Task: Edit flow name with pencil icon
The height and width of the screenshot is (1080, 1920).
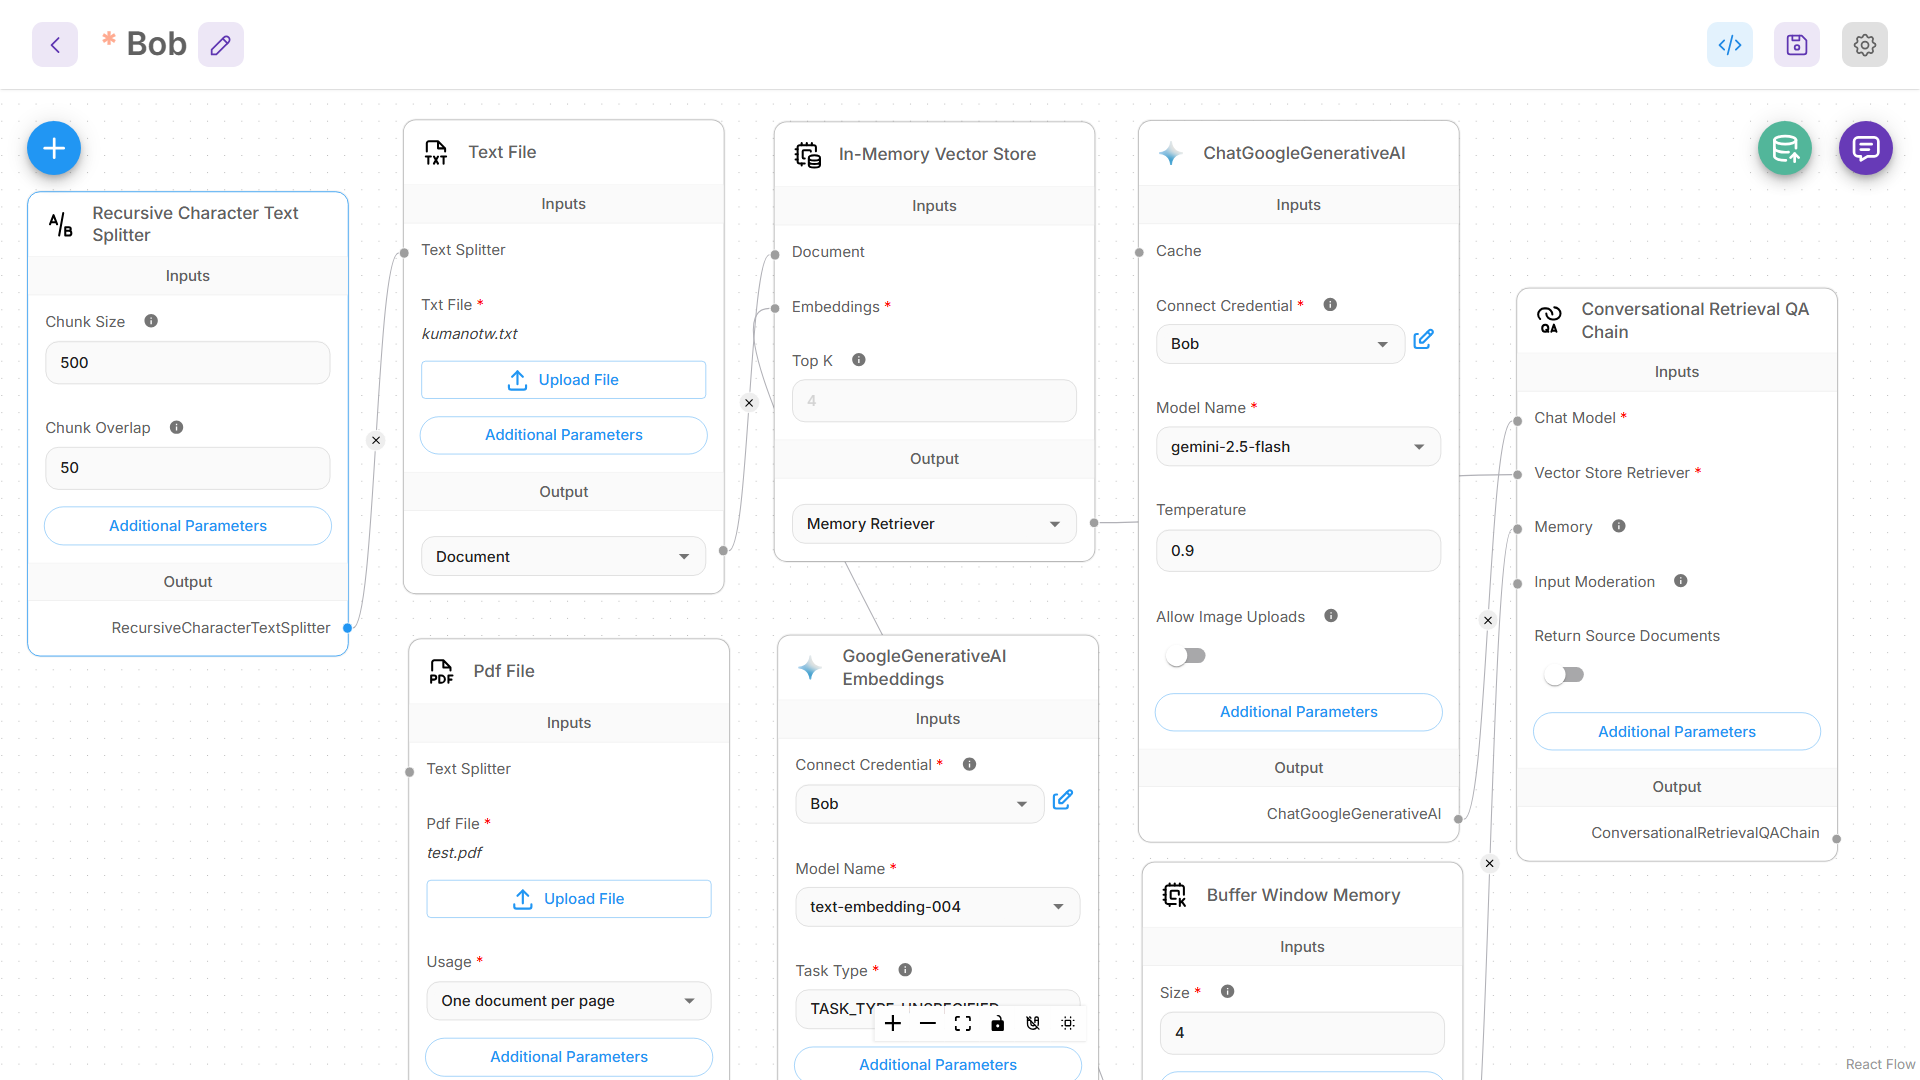Action: click(x=220, y=45)
